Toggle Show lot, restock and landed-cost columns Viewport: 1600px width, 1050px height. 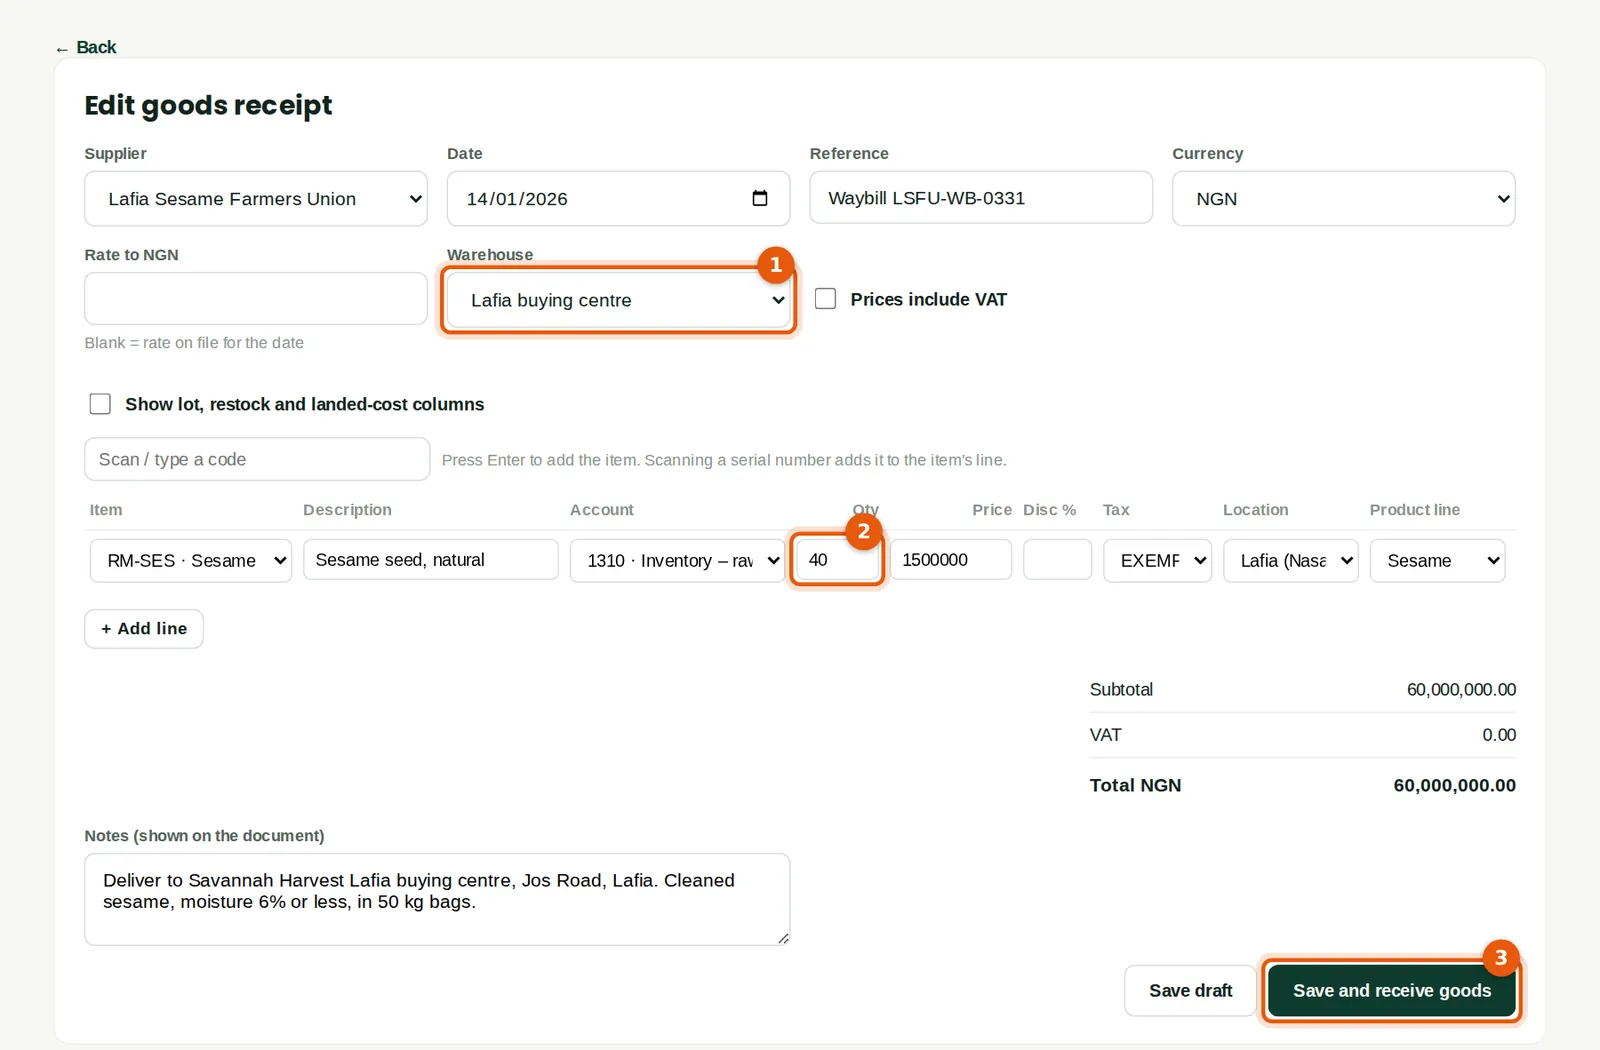click(x=100, y=404)
